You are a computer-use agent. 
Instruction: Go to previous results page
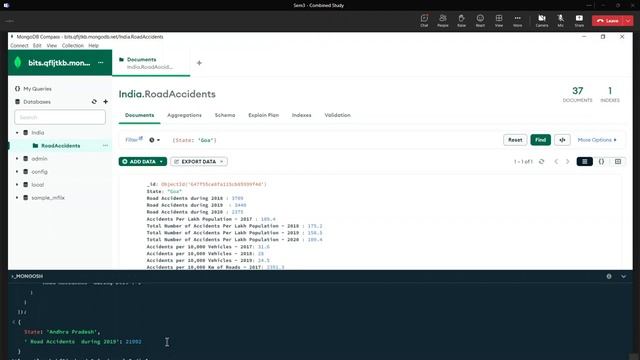point(556,162)
